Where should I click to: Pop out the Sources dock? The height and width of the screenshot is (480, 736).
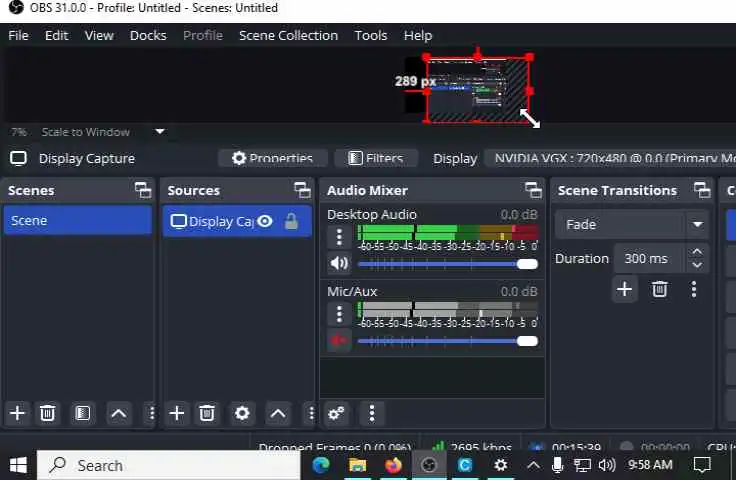[x=302, y=190]
